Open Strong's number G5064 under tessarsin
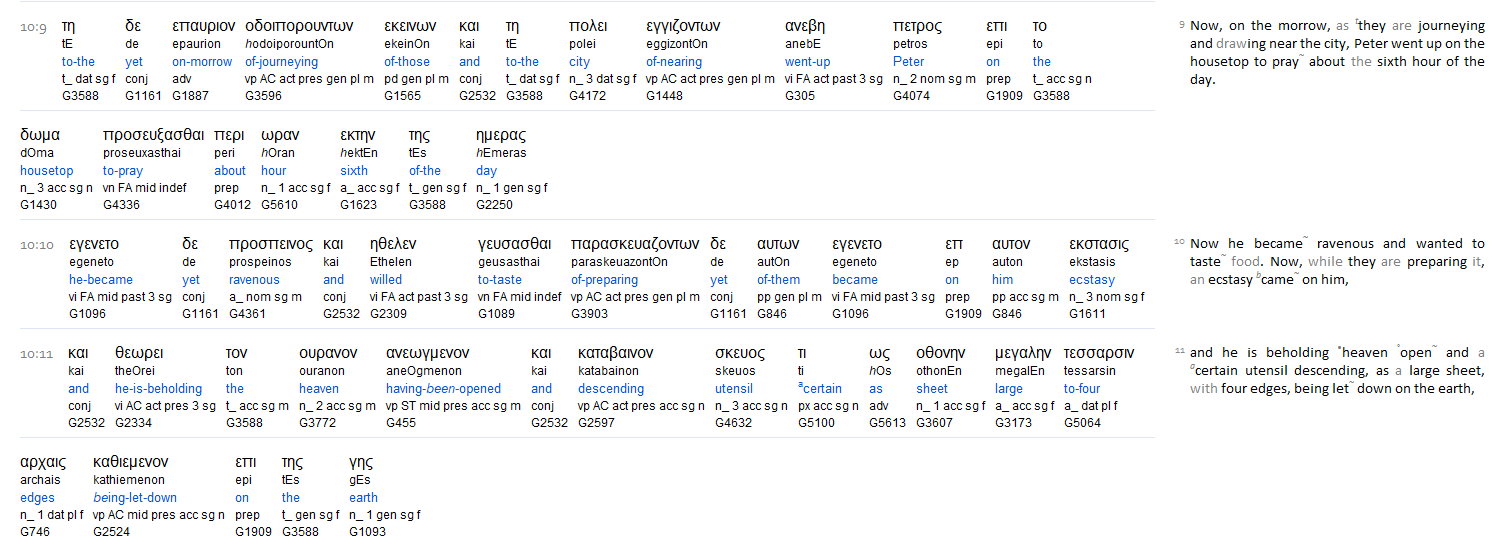This screenshot has height=545, width=1495. tap(1082, 423)
